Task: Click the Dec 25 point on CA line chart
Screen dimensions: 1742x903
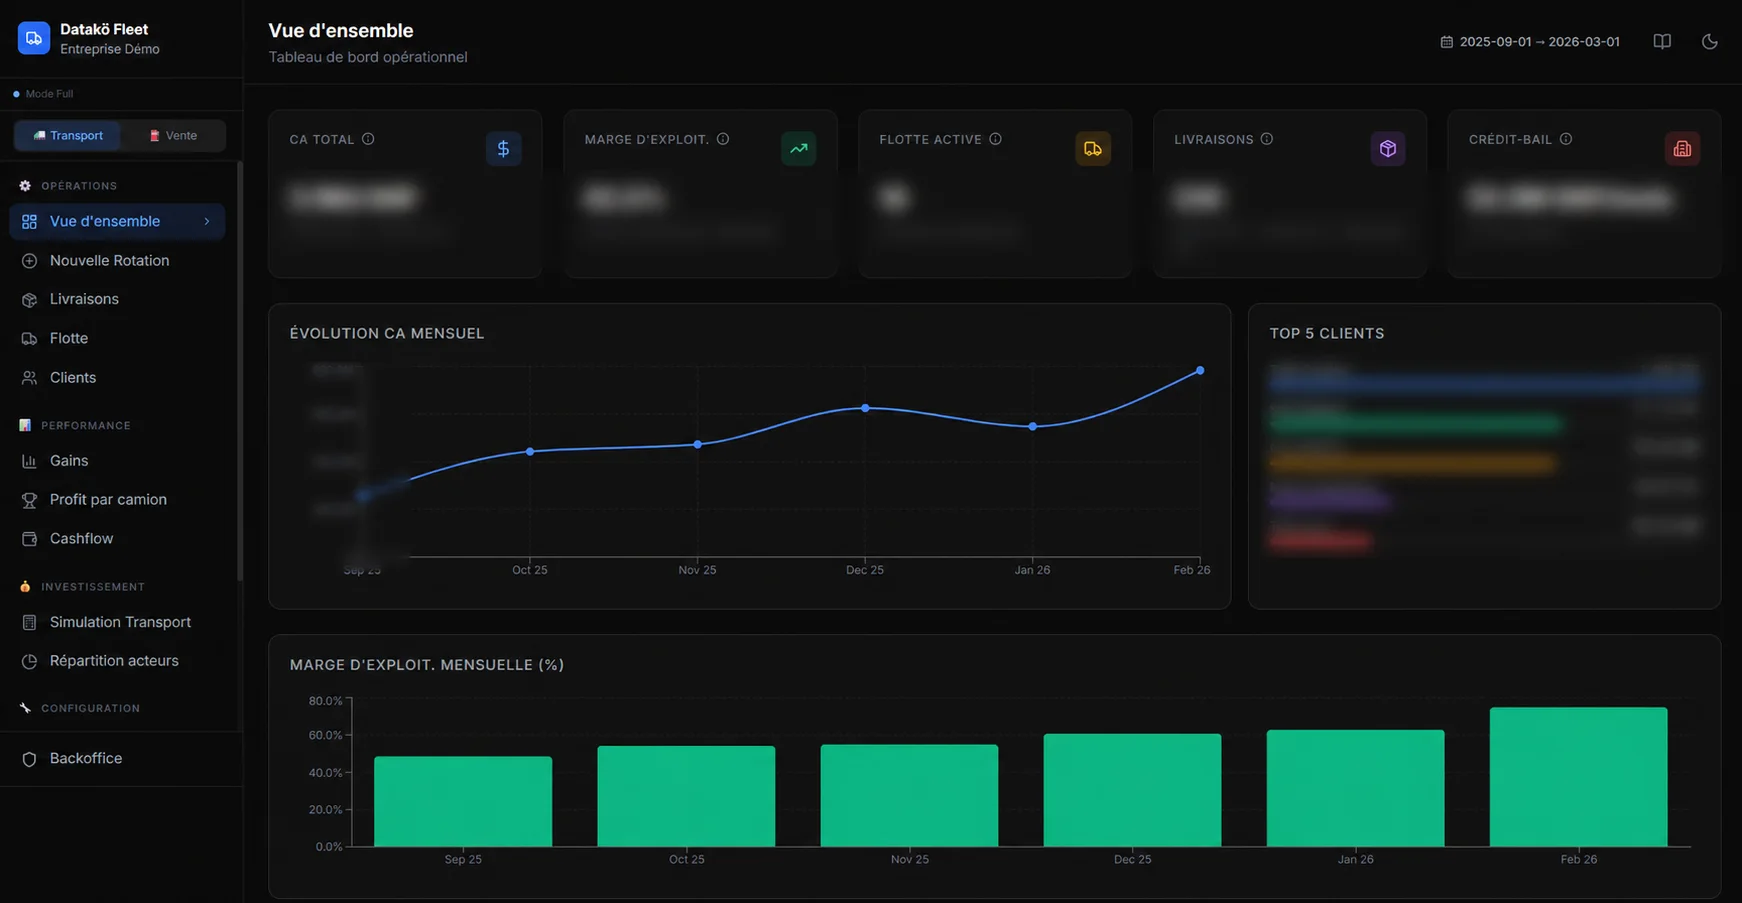Action: tap(865, 408)
